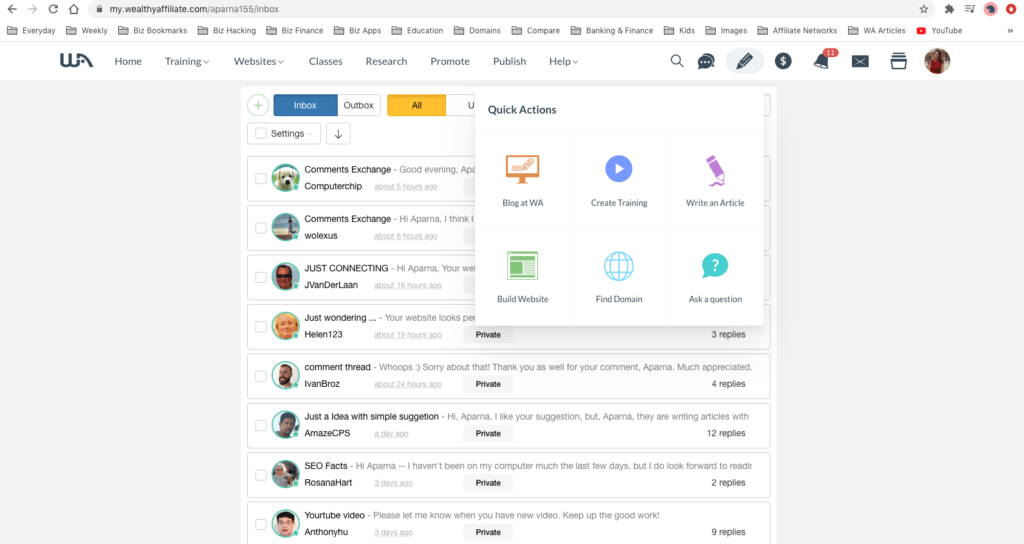Expand the Settings dropdown above messages
This screenshot has width=1024, height=544.
pos(284,134)
